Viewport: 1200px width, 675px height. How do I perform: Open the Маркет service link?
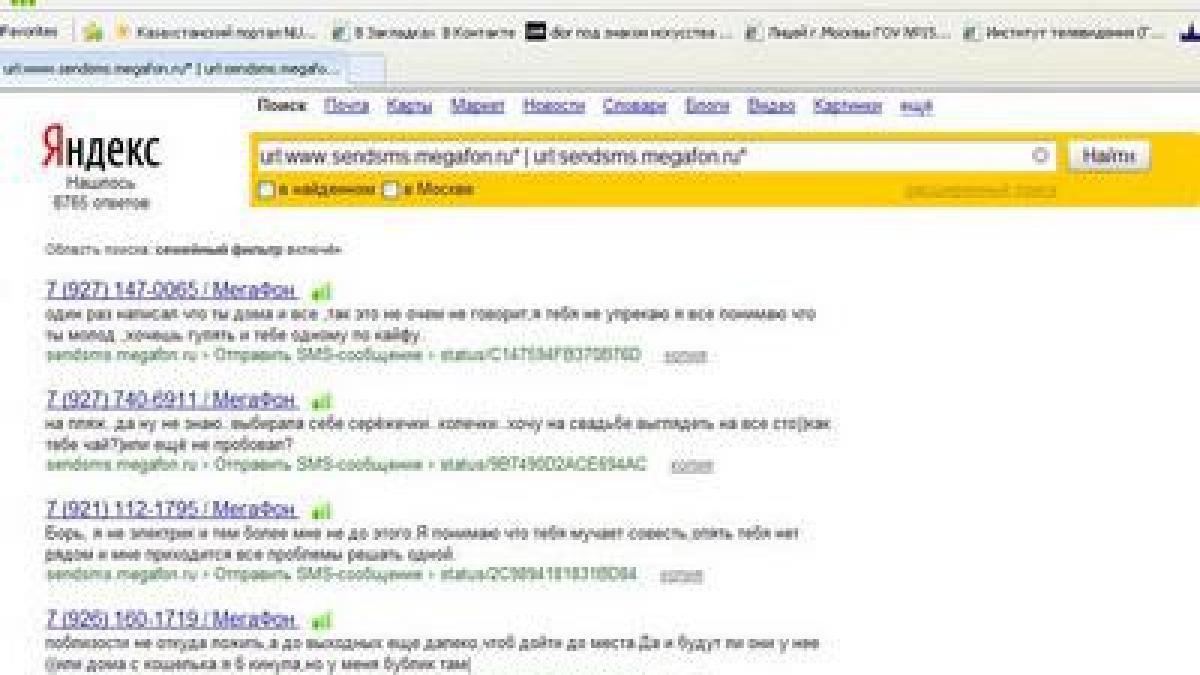pos(477,106)
